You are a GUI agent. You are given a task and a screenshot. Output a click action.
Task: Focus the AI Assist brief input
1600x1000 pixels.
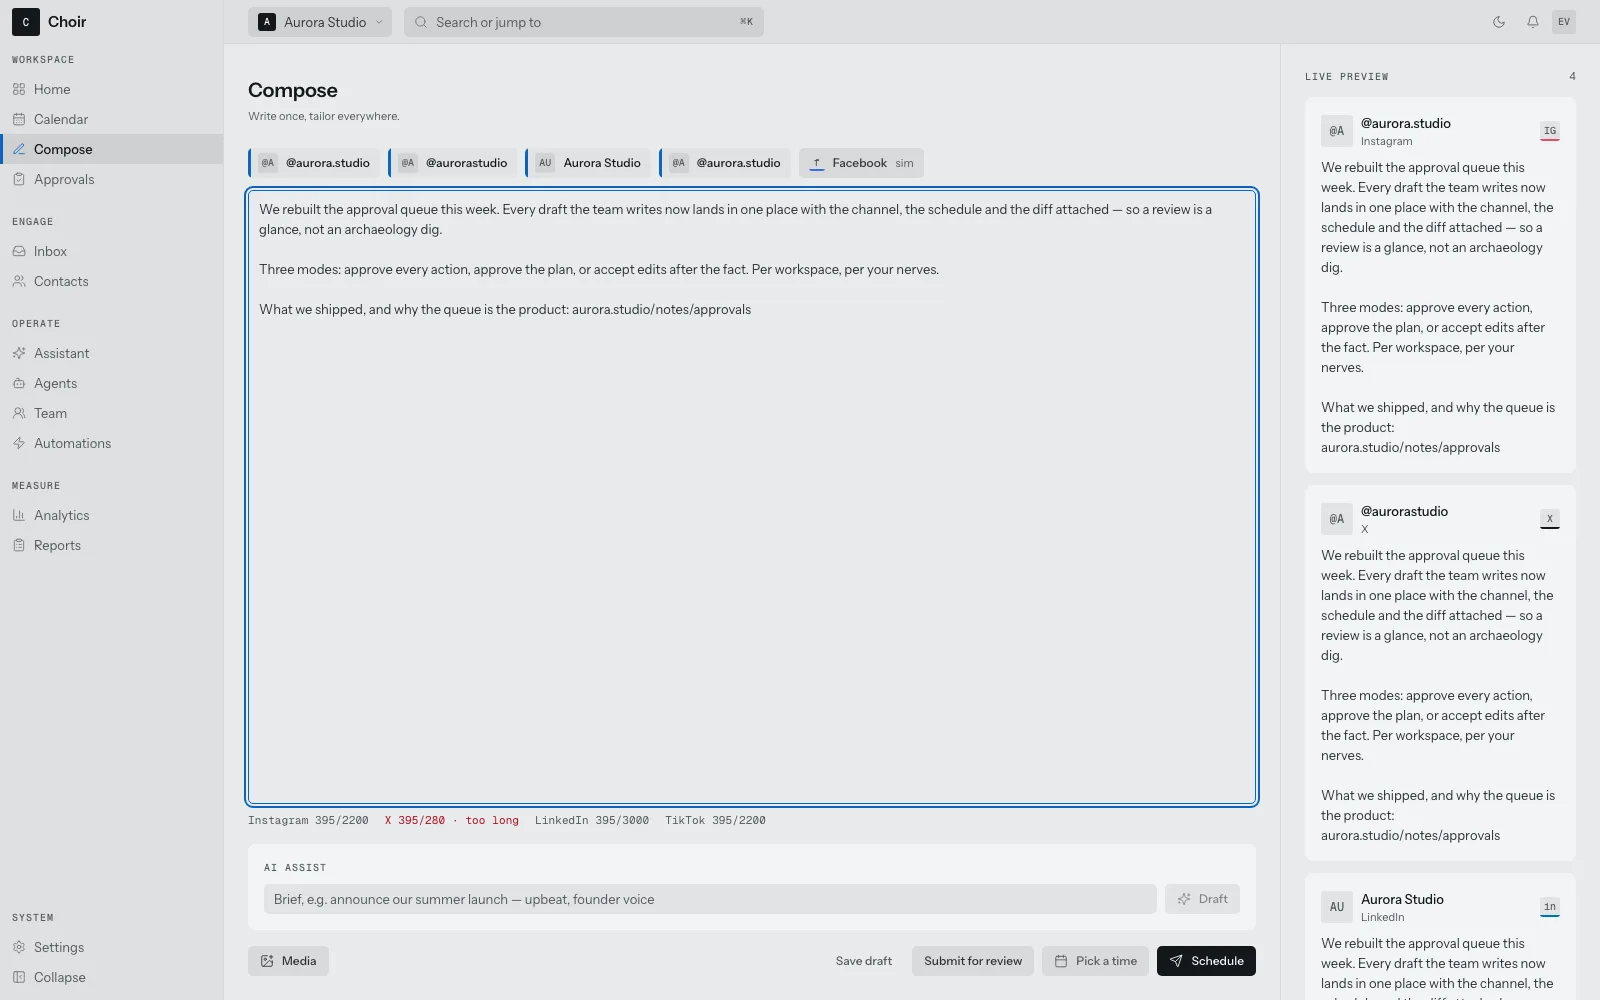click(x=710, y=899)
